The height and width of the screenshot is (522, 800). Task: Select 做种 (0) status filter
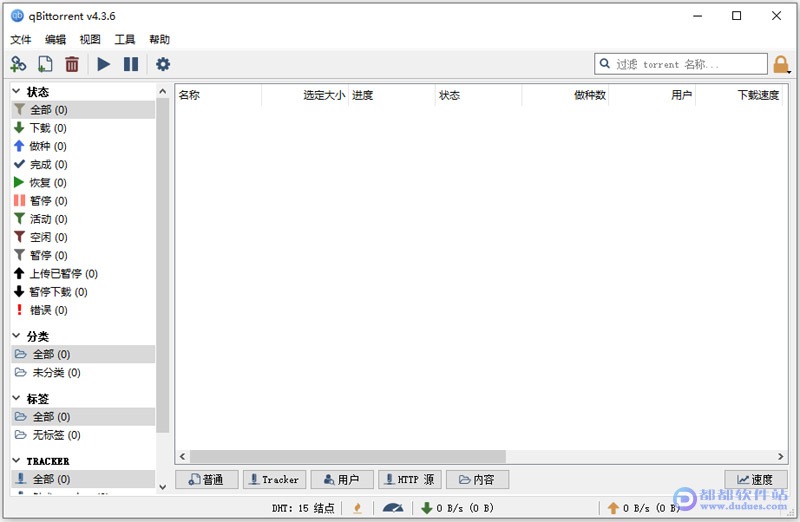point(83,146)
